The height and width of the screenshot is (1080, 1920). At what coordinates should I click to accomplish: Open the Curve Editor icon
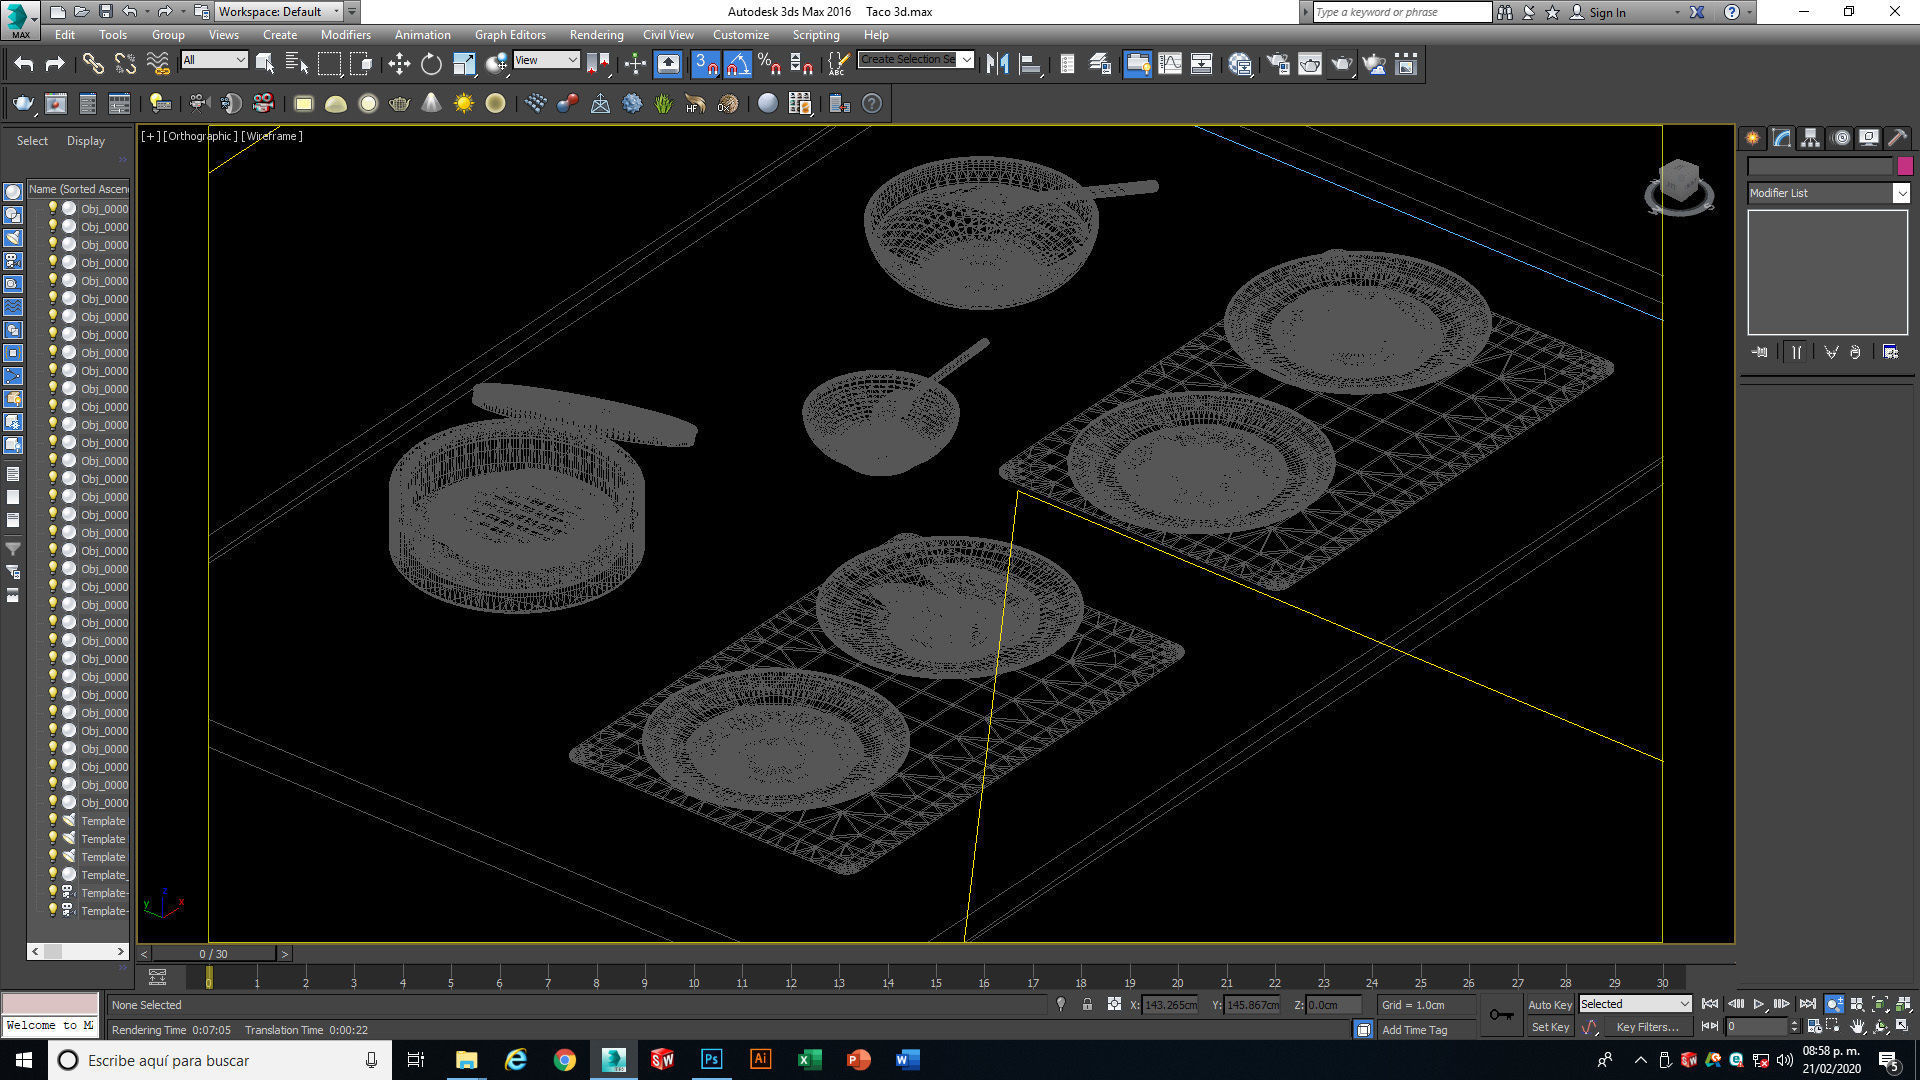point(1170,65)
